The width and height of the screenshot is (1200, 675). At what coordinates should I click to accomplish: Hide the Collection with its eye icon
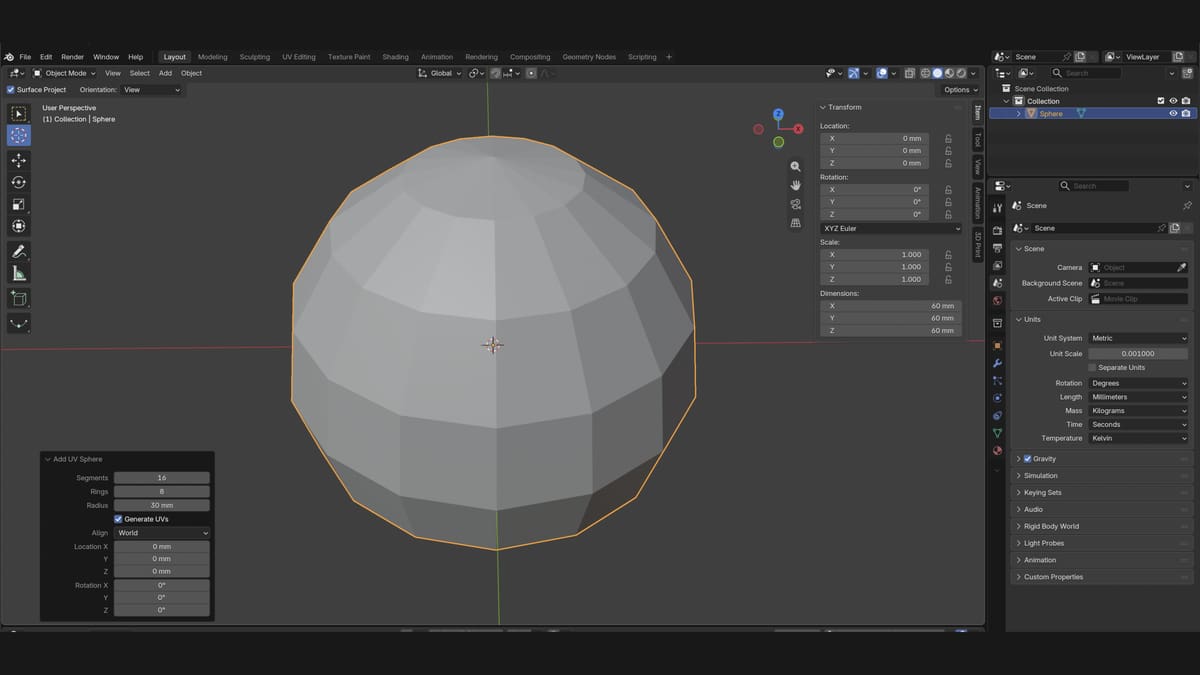1173,101
